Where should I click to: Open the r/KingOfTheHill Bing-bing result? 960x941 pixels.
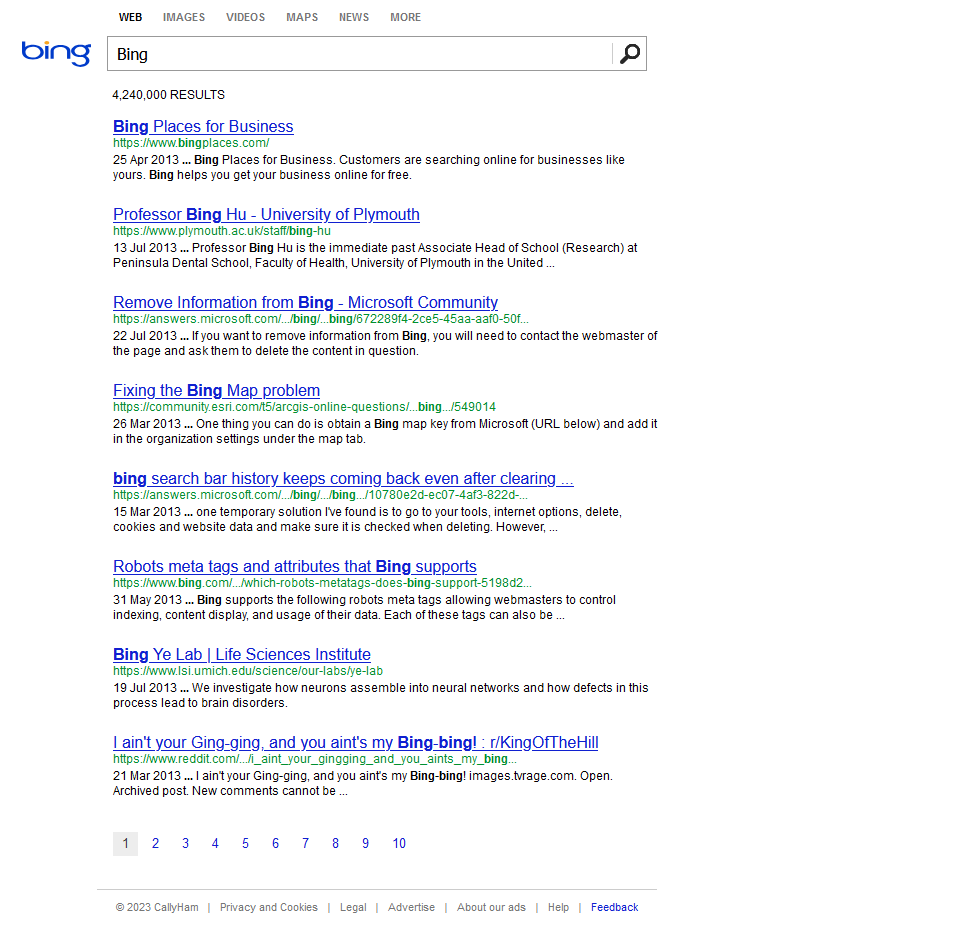[x=356, y=743]
